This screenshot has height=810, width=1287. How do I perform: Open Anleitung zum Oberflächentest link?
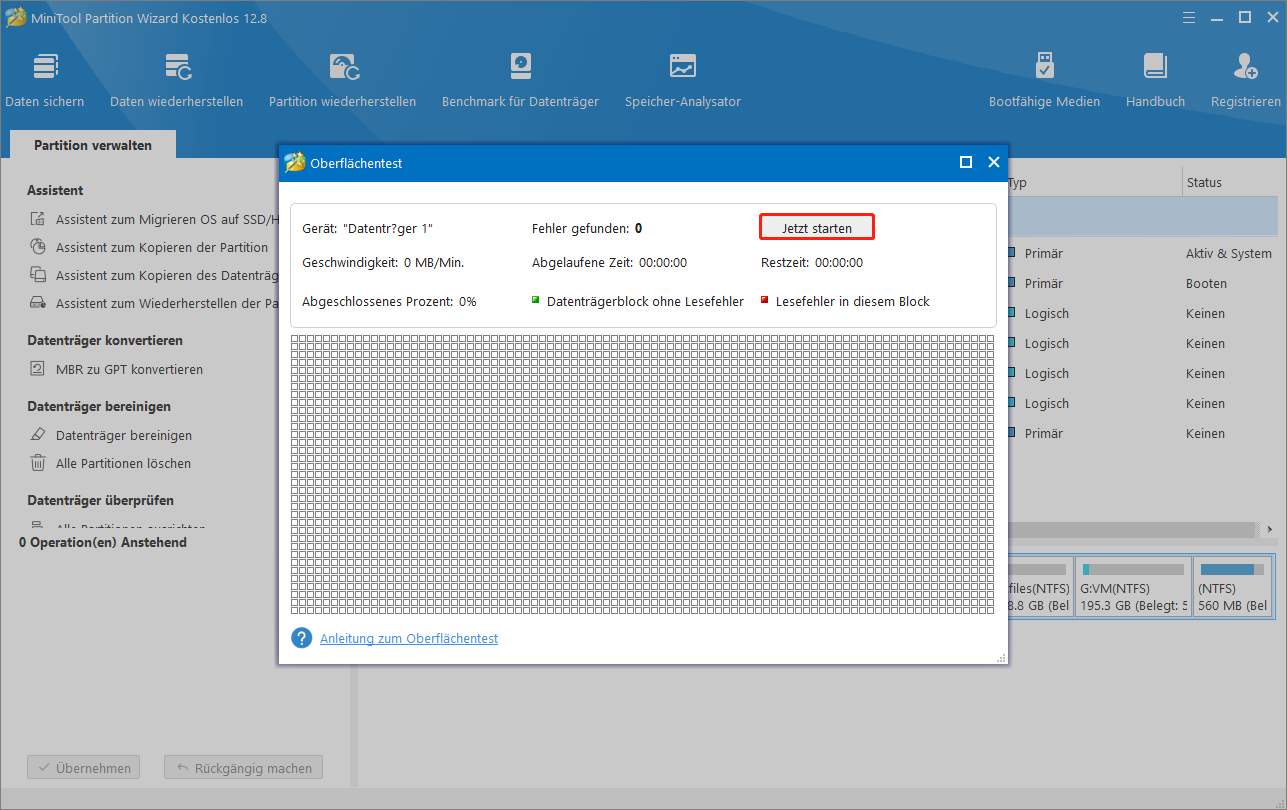409,638
